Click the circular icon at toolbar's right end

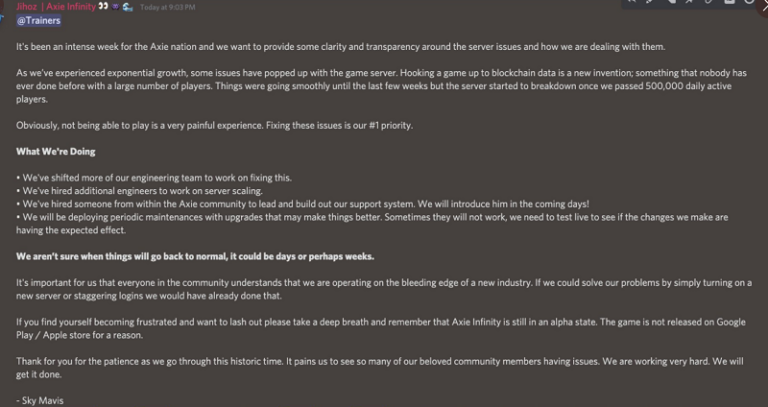[x=749, y=2]
